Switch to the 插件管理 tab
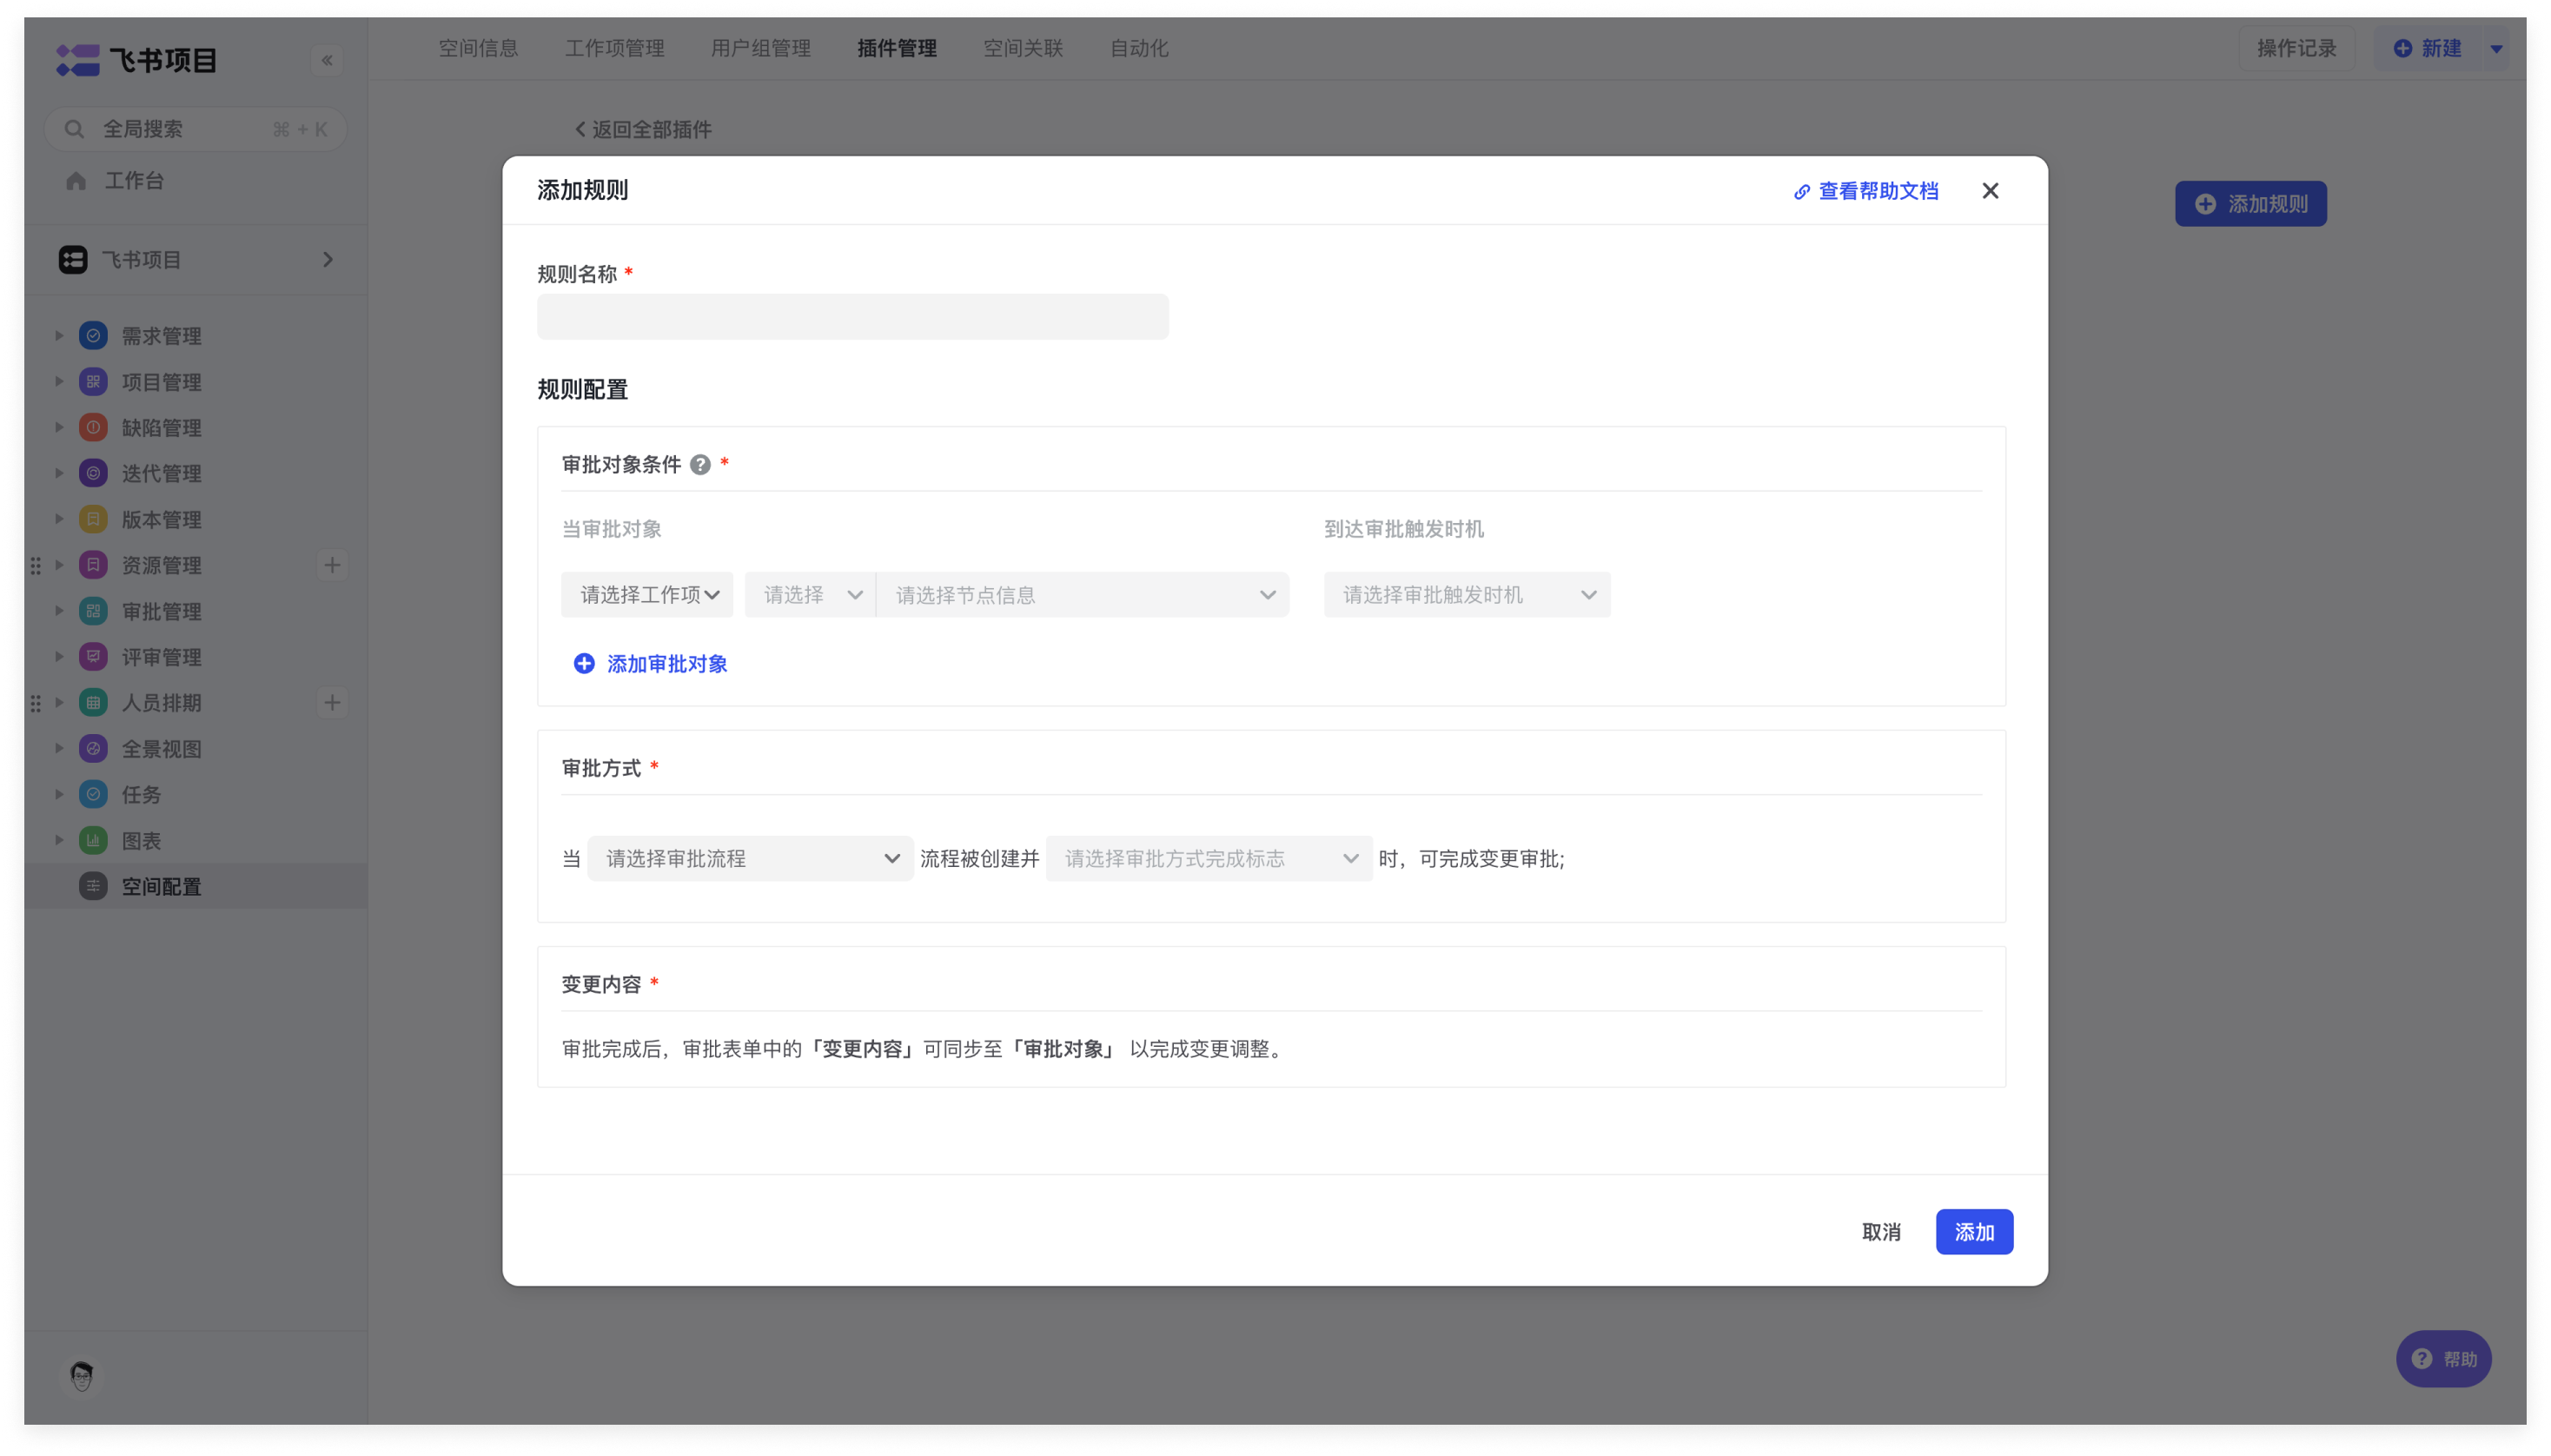 click(897, 48)
